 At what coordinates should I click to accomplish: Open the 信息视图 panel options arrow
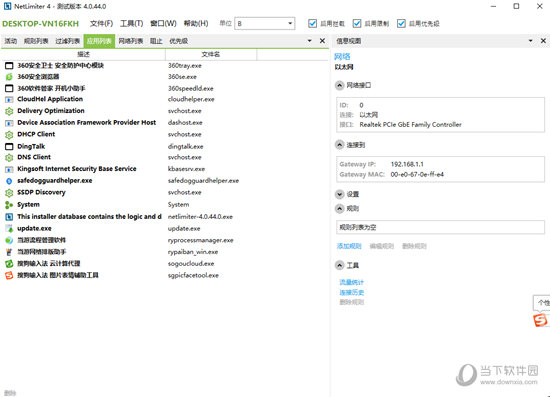pyautogui.click(x=531, y=41)
